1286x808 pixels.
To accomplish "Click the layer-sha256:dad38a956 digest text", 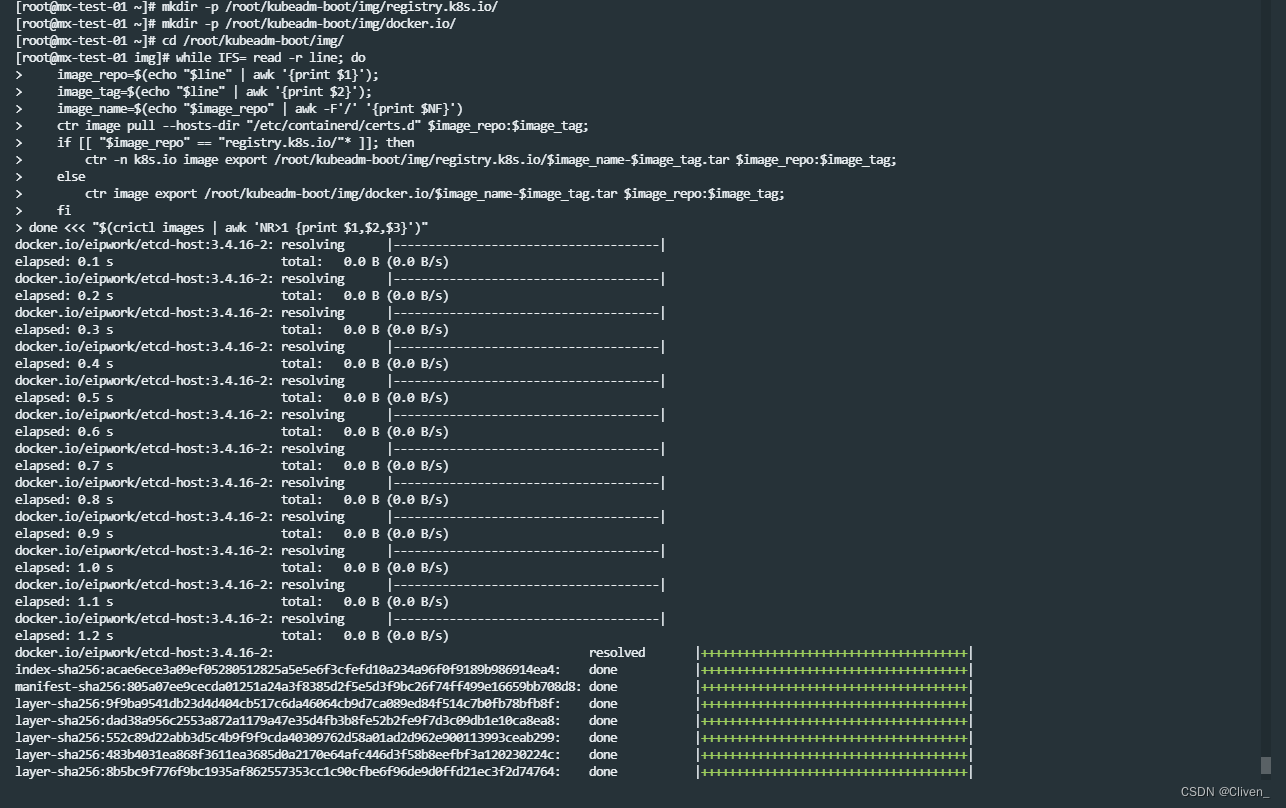I will [288, 721].
